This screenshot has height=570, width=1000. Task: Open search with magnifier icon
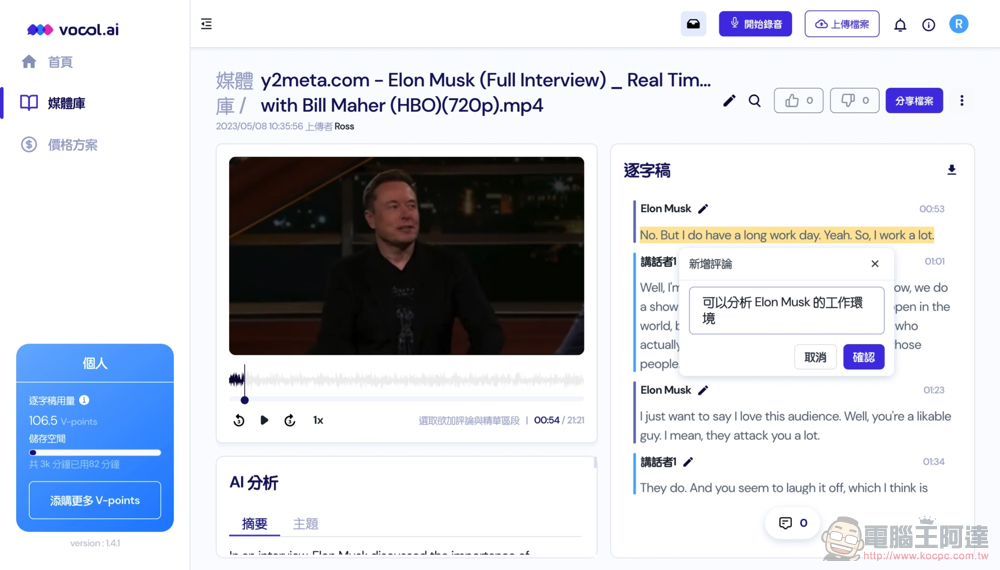(755, 101)
